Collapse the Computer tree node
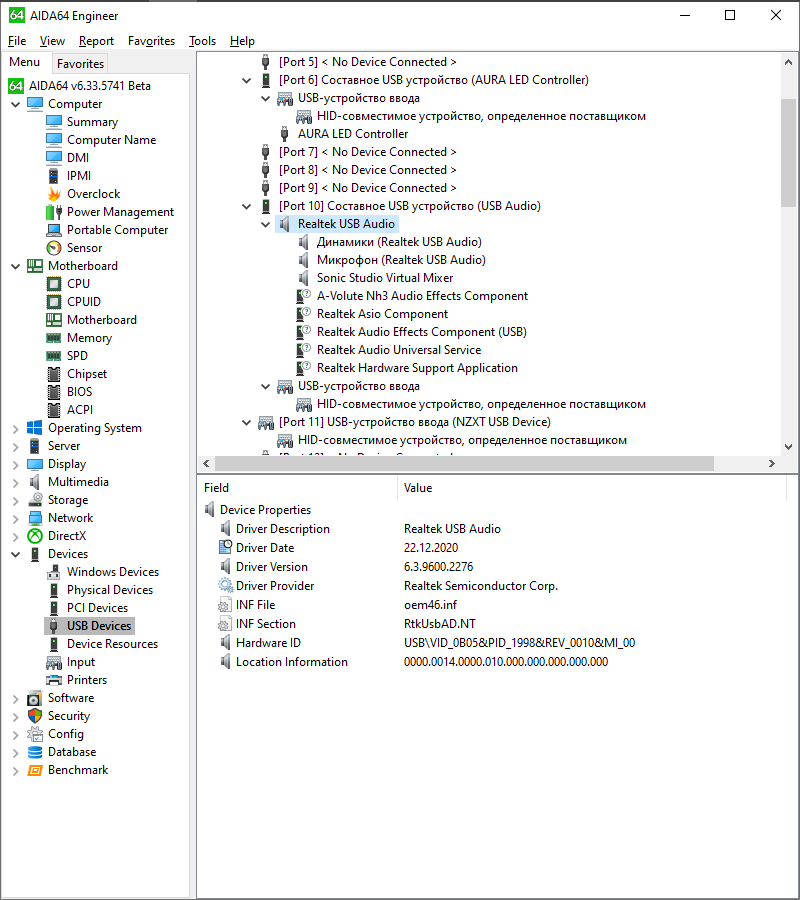The width and height of the screenshot is (800, 900). click(x=15, y=104)
